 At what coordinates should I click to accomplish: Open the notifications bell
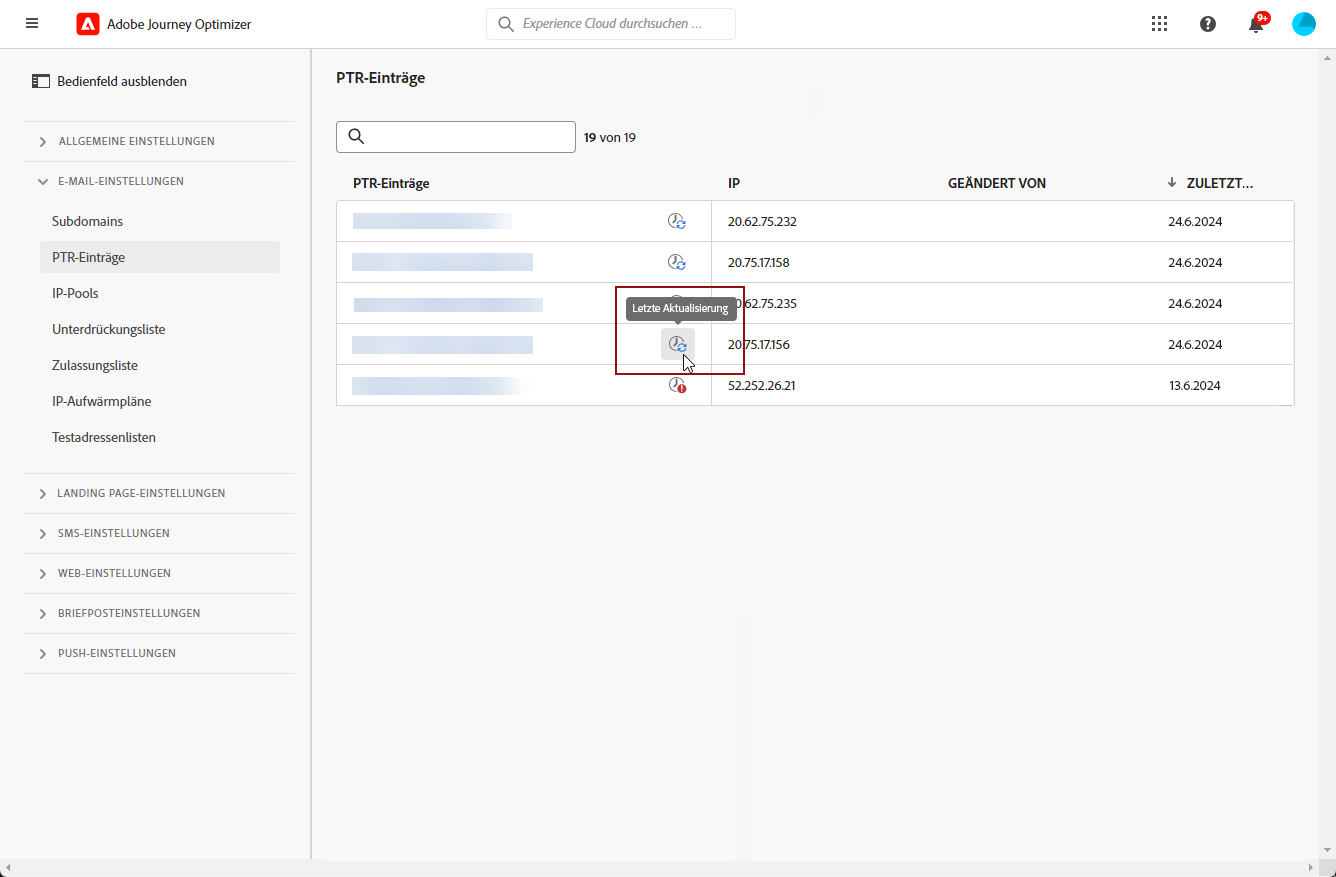(x=1256, y=24)
